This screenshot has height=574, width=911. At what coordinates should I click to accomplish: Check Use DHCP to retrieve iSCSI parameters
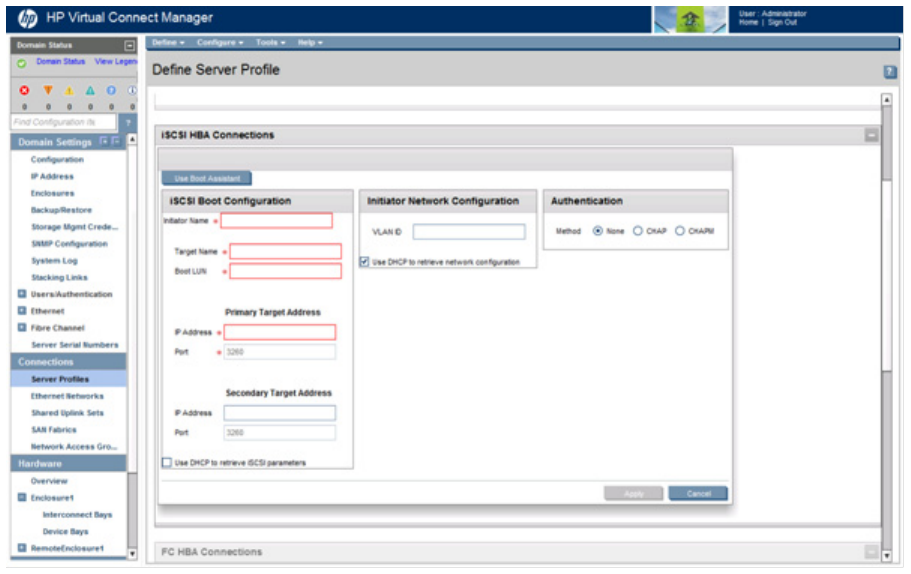167,462
